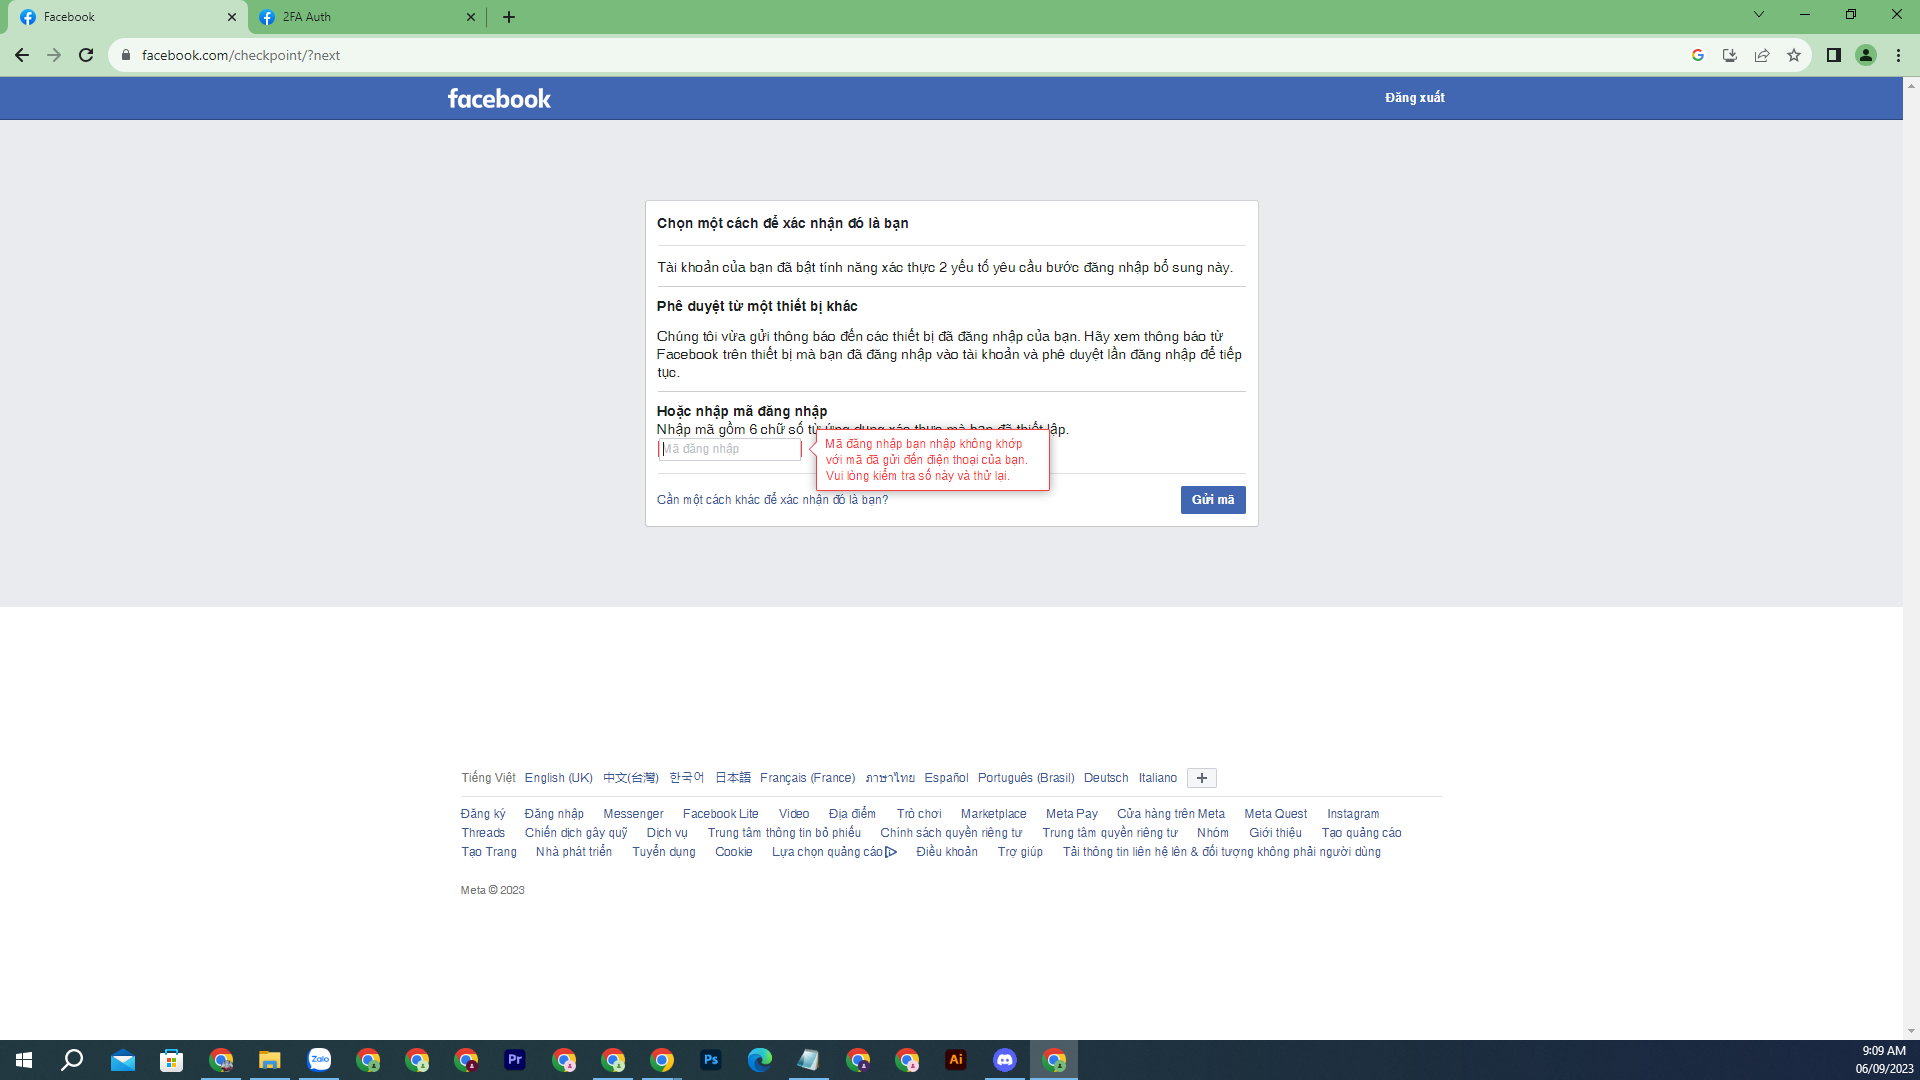Open File Explorer from taskbar

click(270, 1060)
